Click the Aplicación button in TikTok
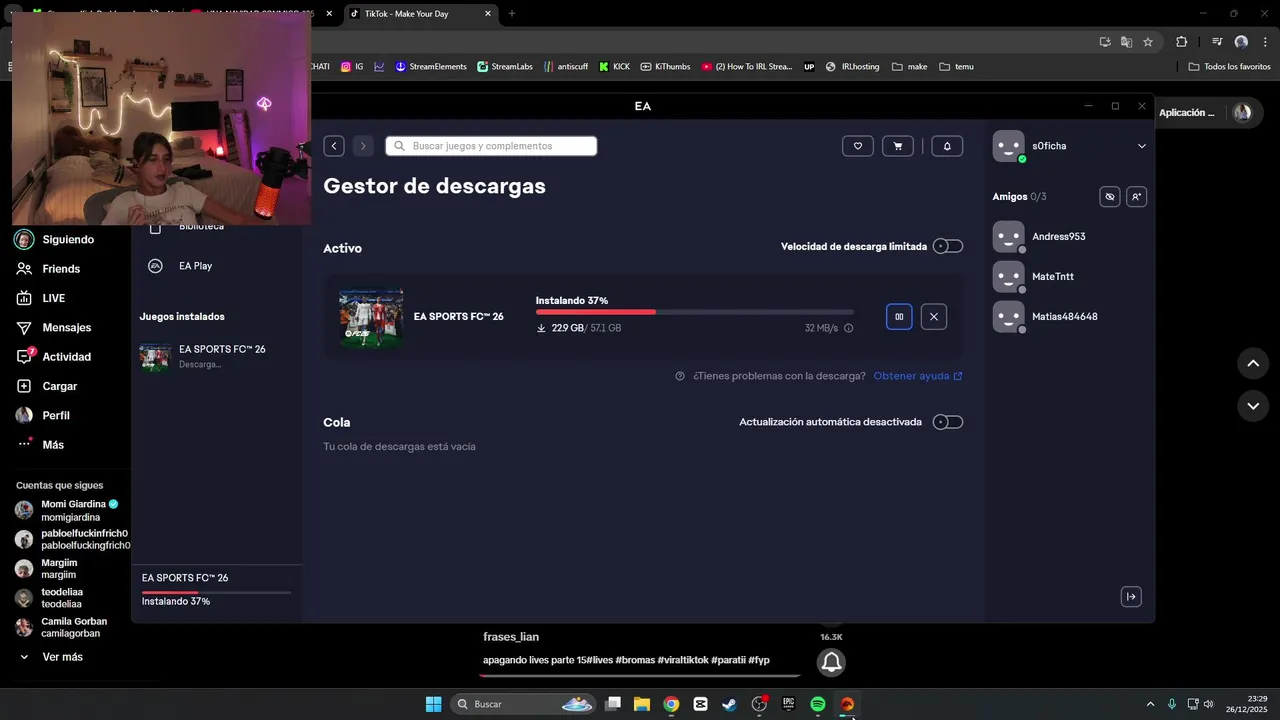The height and width of the screenshot is (720, 1280). 1187,113
